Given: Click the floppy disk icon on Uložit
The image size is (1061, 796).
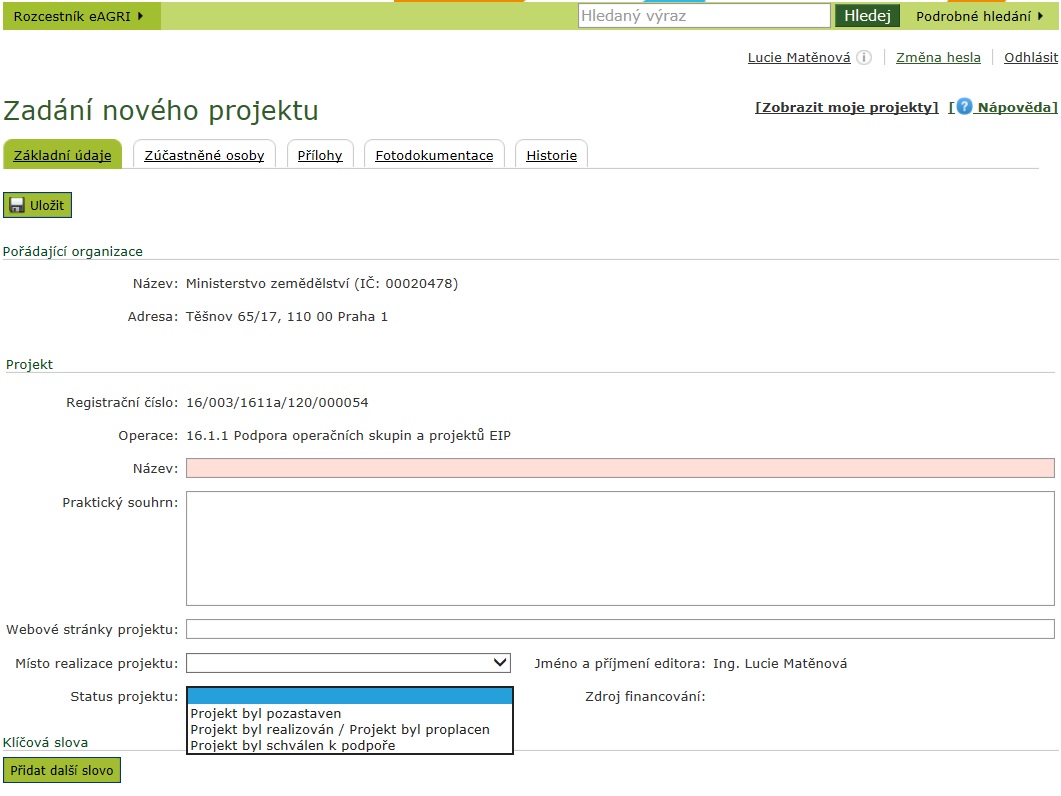Looking at the screenshot, I should [x=17, y=206].
